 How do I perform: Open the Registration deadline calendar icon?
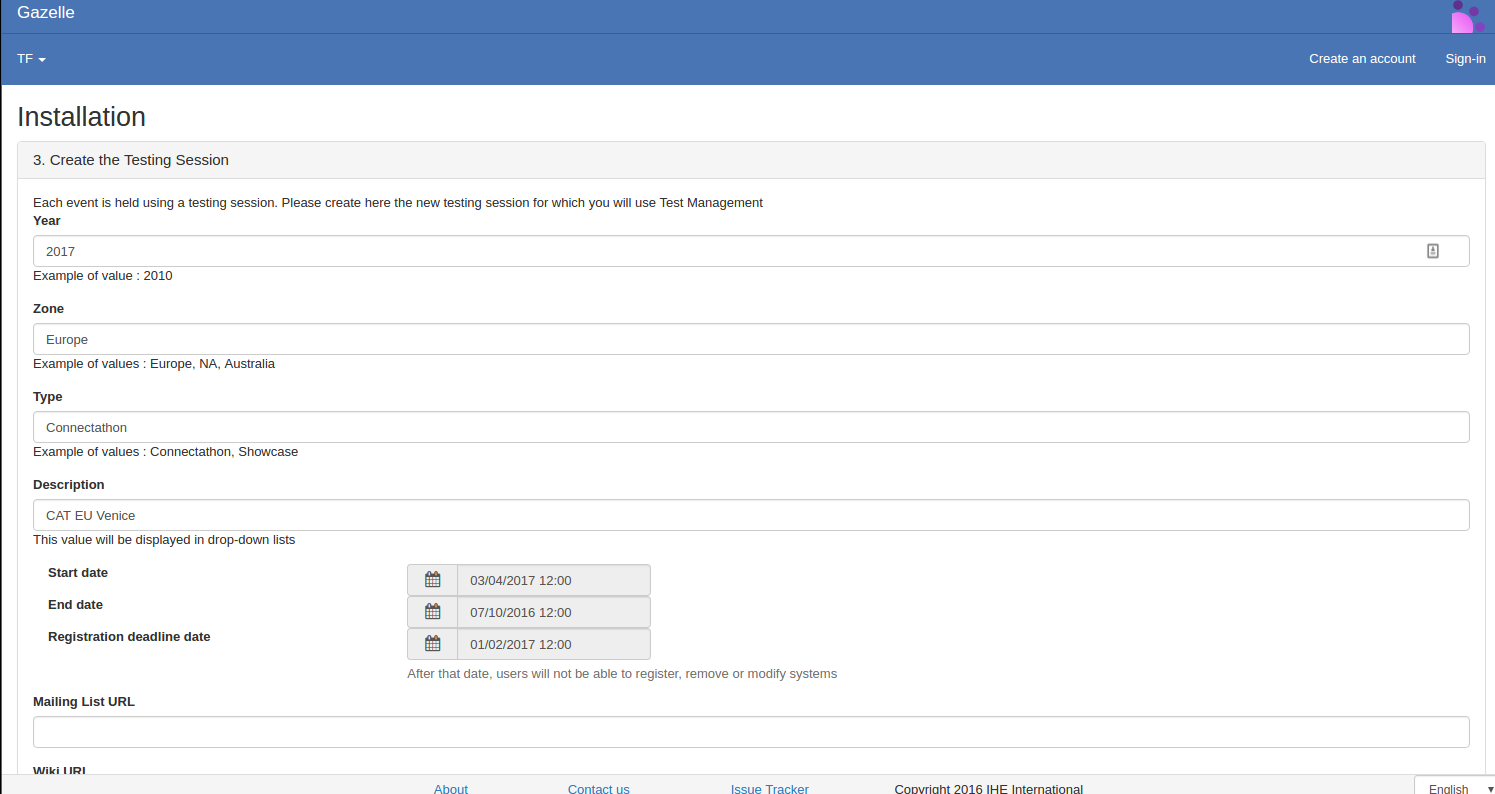[x=432, y=644]
